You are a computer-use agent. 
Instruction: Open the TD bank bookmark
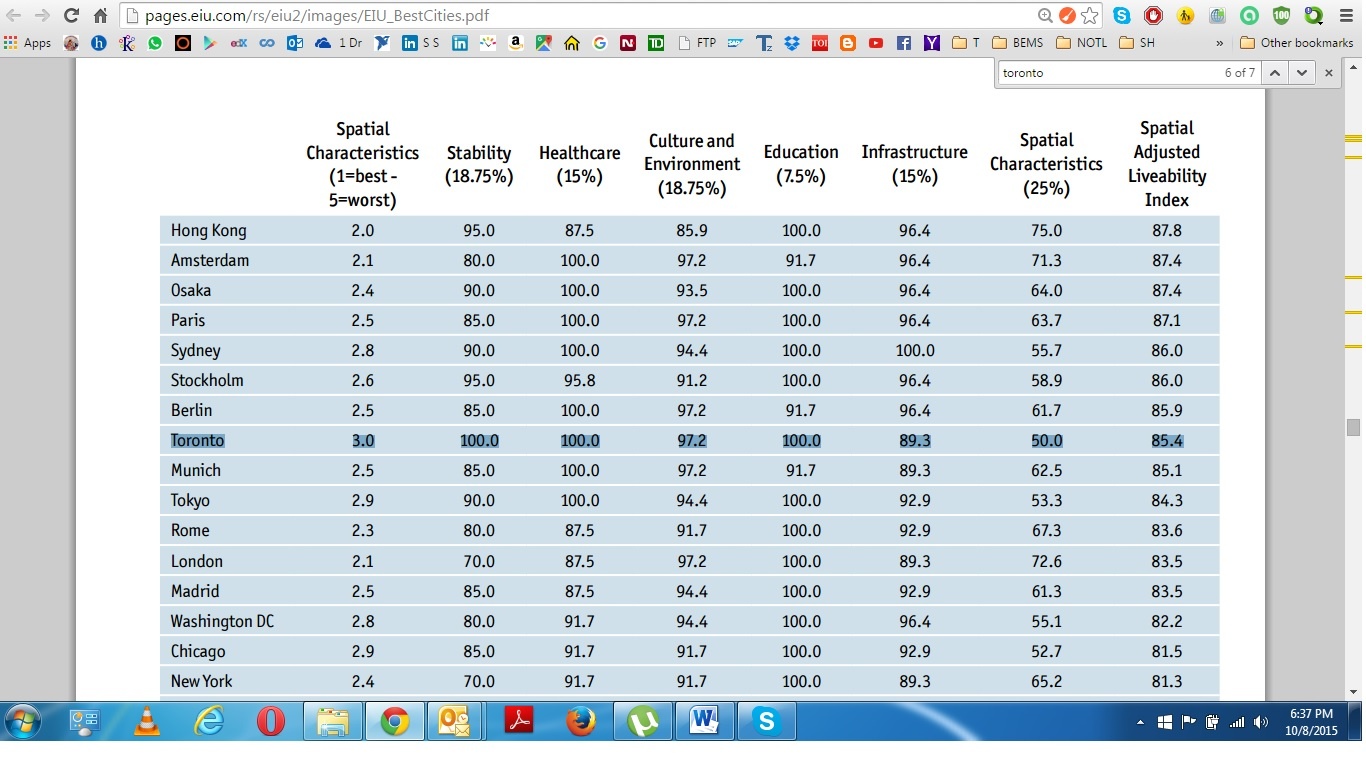[656, 43]
